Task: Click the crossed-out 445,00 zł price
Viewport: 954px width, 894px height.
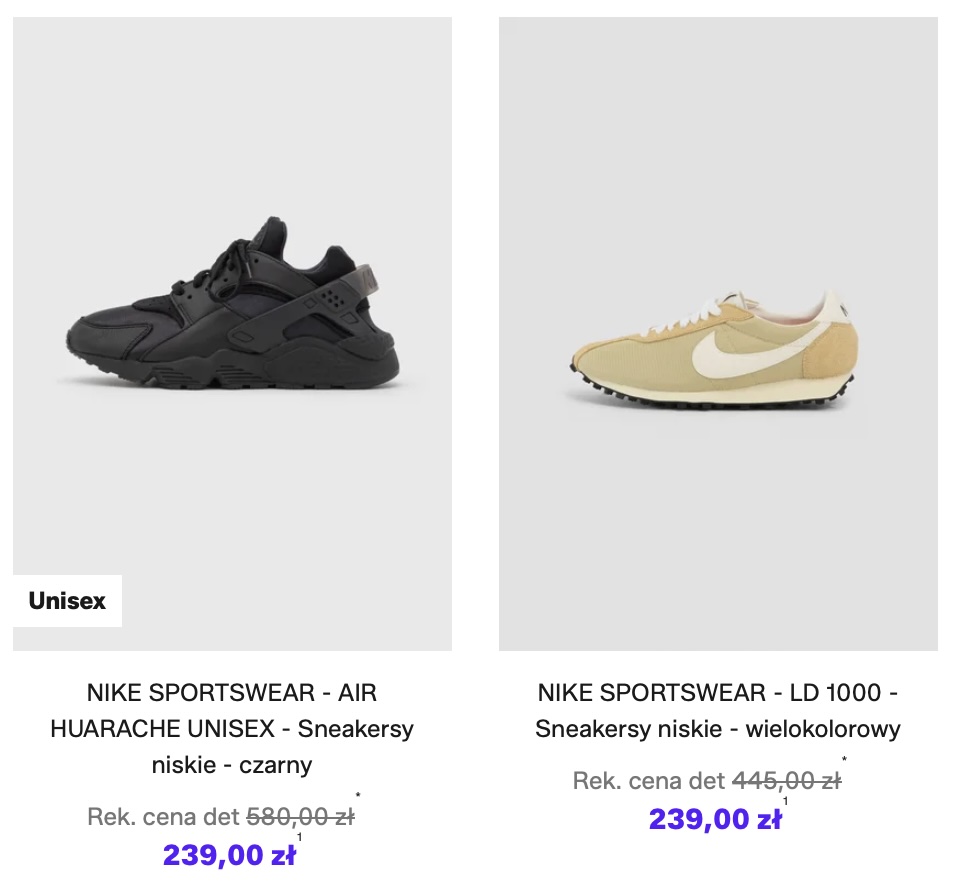Action: click(x=787, y=781)
